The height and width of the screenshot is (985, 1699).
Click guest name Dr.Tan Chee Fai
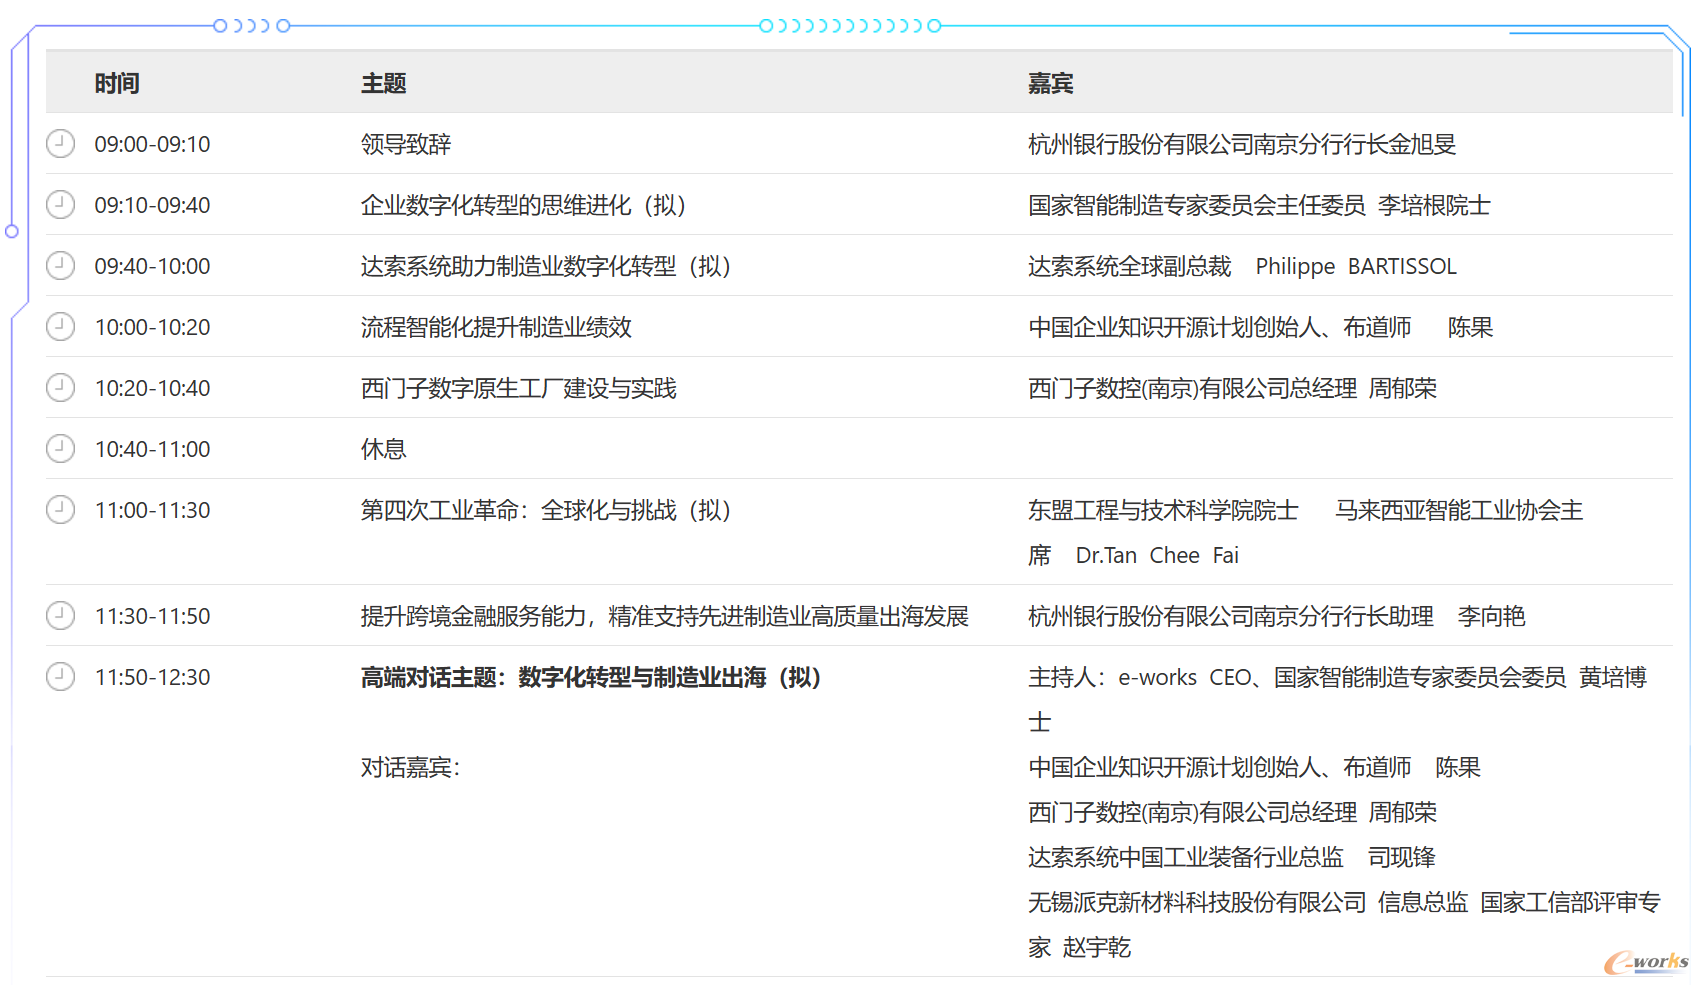click(1157, 555)
